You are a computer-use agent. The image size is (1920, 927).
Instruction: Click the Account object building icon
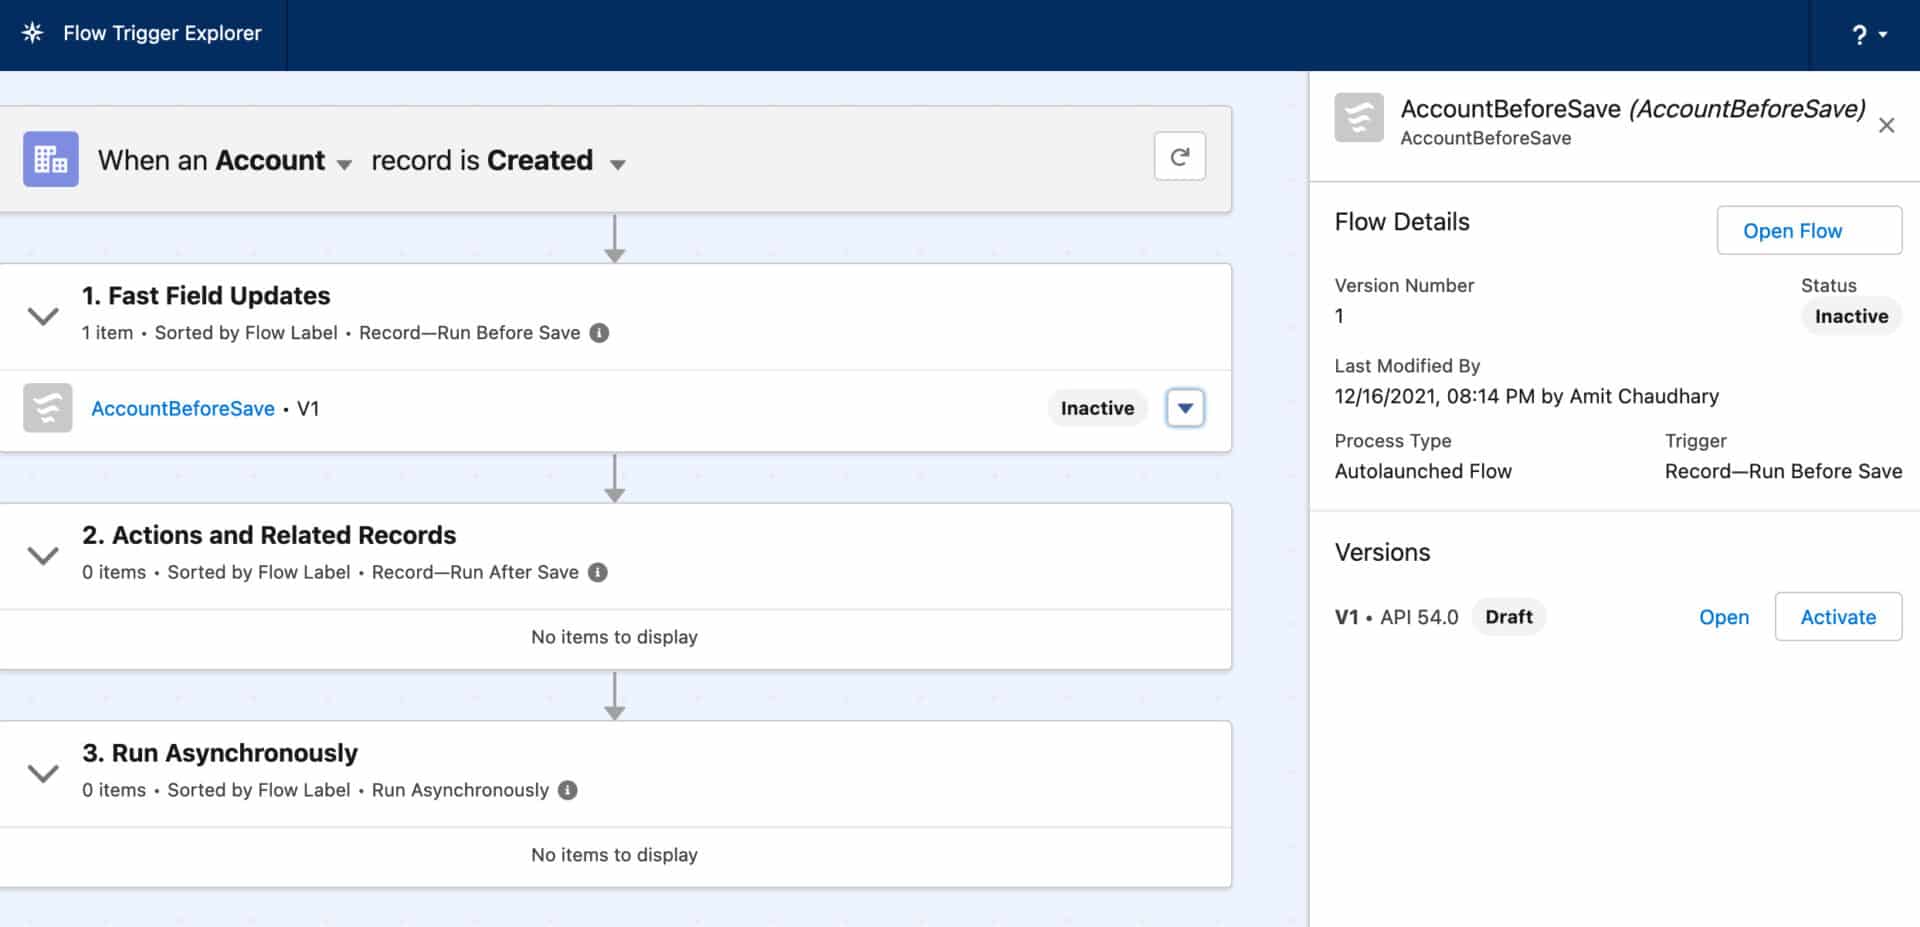tap(51, 160)
